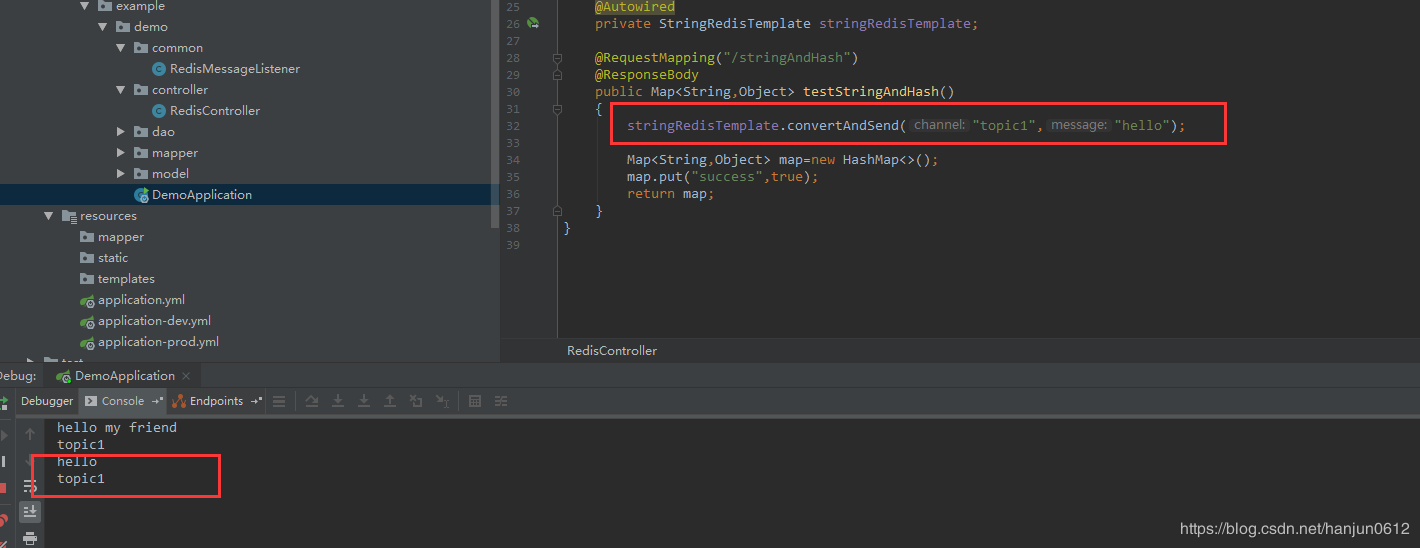Screen dimensions: 1420x548
Task: Collapse the resources folder
Action: click(48, 216)
